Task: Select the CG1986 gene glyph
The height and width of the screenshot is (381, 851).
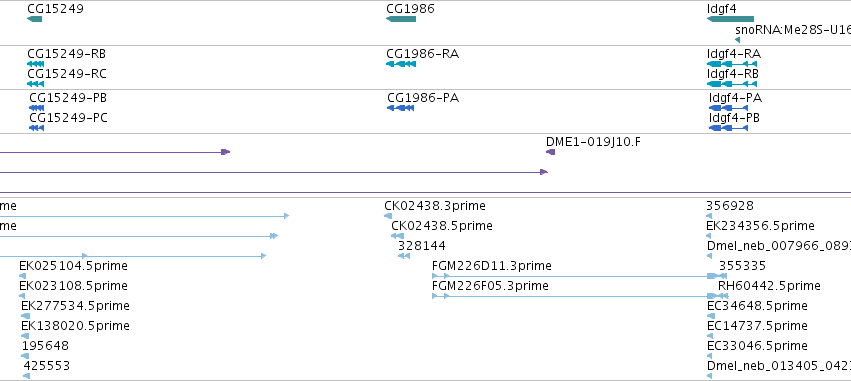Action: 401,19
